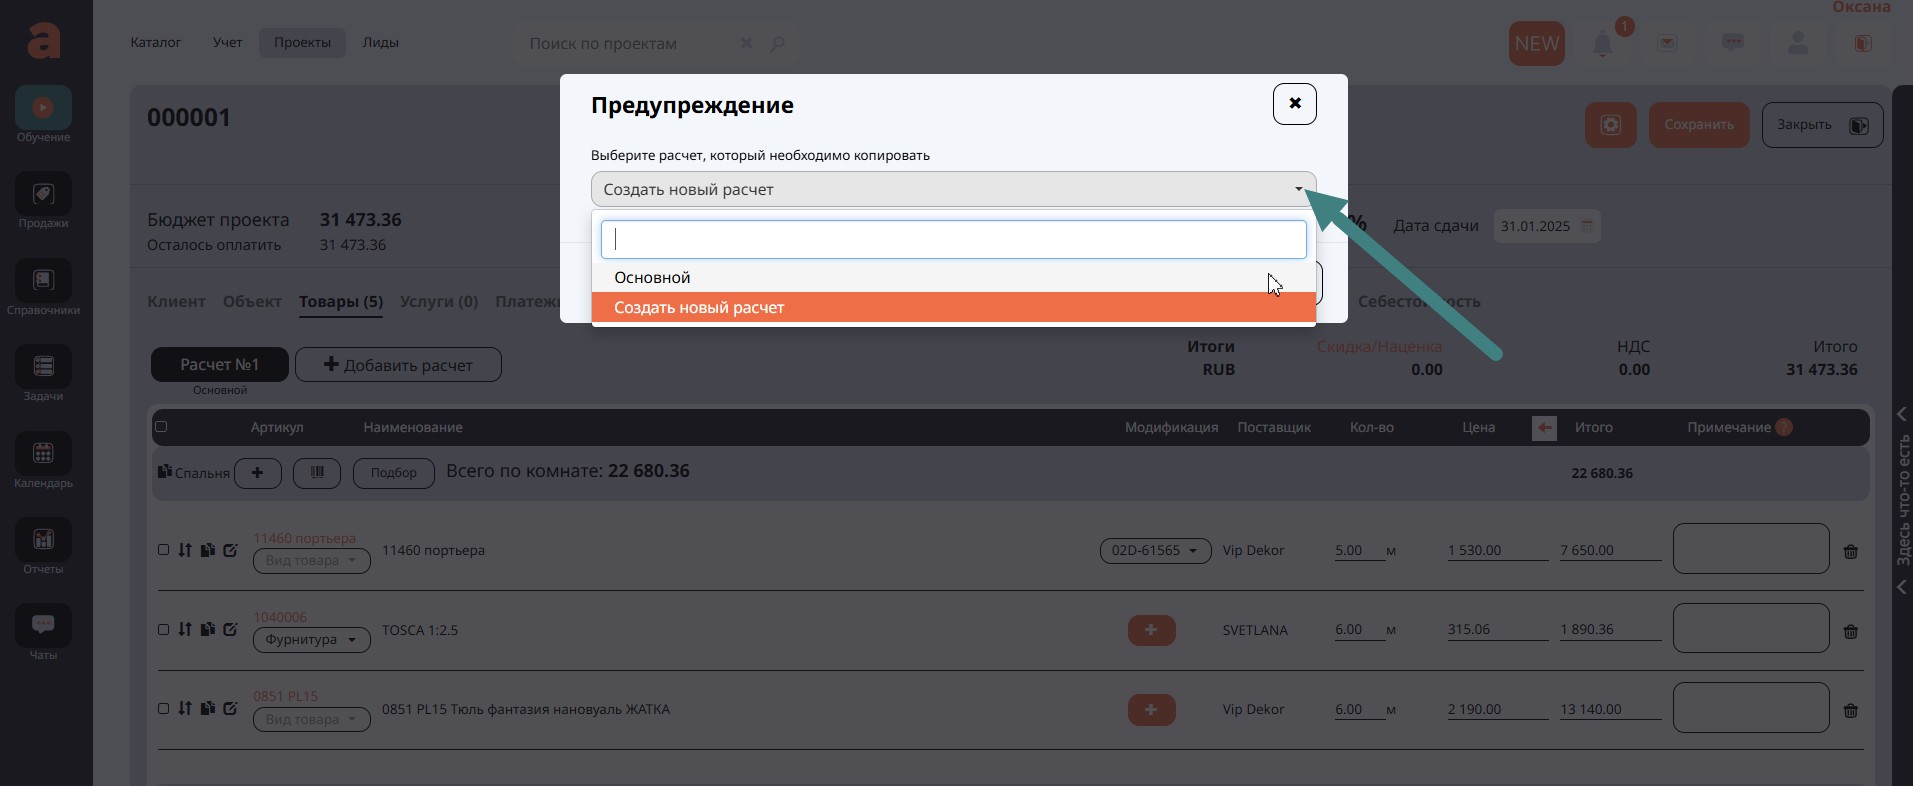Open the Продажи sidebar section
The width and height of the screenshot is (1913, 786).
click(x=43, y=195)
